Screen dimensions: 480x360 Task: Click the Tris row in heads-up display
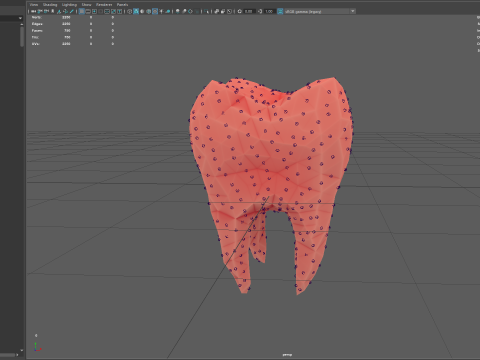coord(73,37)
